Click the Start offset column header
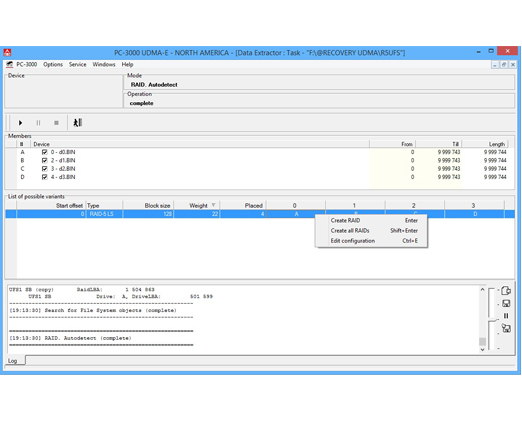This screenshot has width=522, height=435. click(51, 206)
